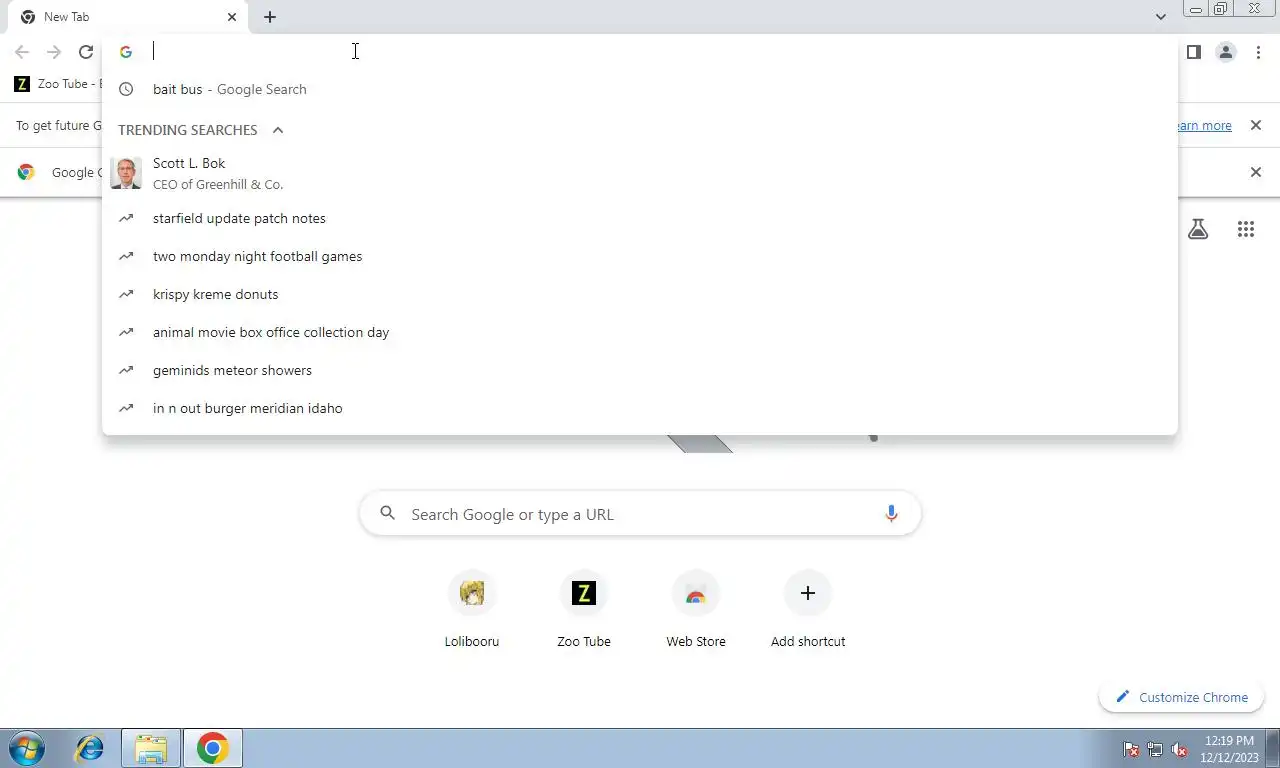Click the network tray icon
The height and width of the screenshot is (768, 1280).
coord(1155,749)
